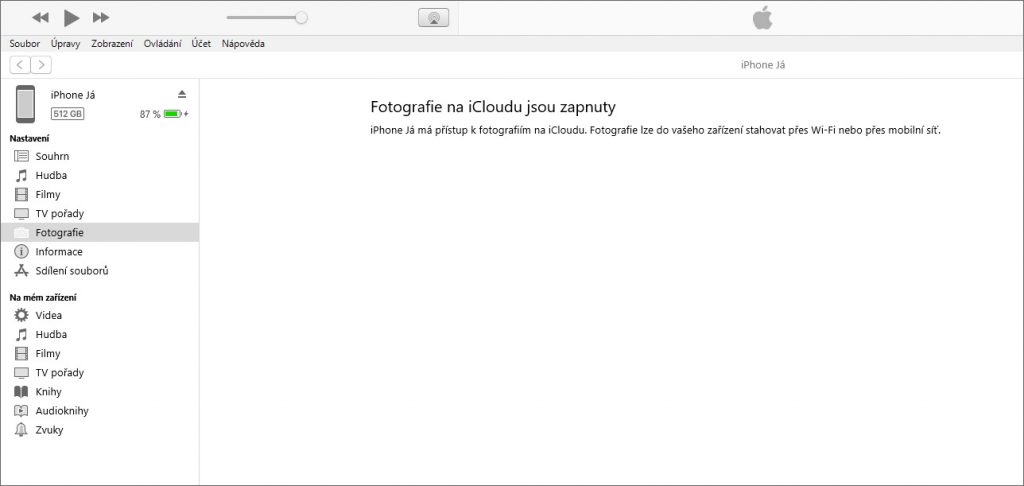Image resolution: width=1024 pixels, height=486 pixels.
Task: Select Videa under Na mém zařízení
Action: tap(48, 315)
